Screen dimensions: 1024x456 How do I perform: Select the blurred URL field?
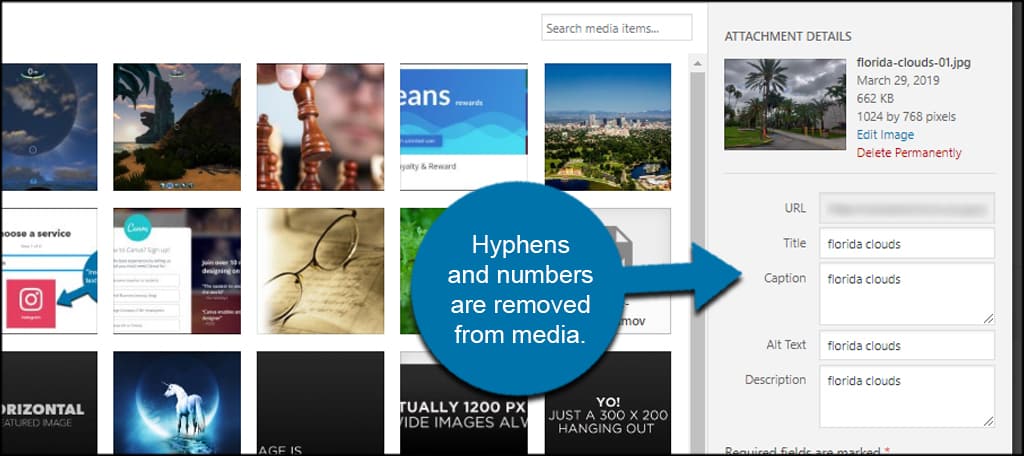906,208
